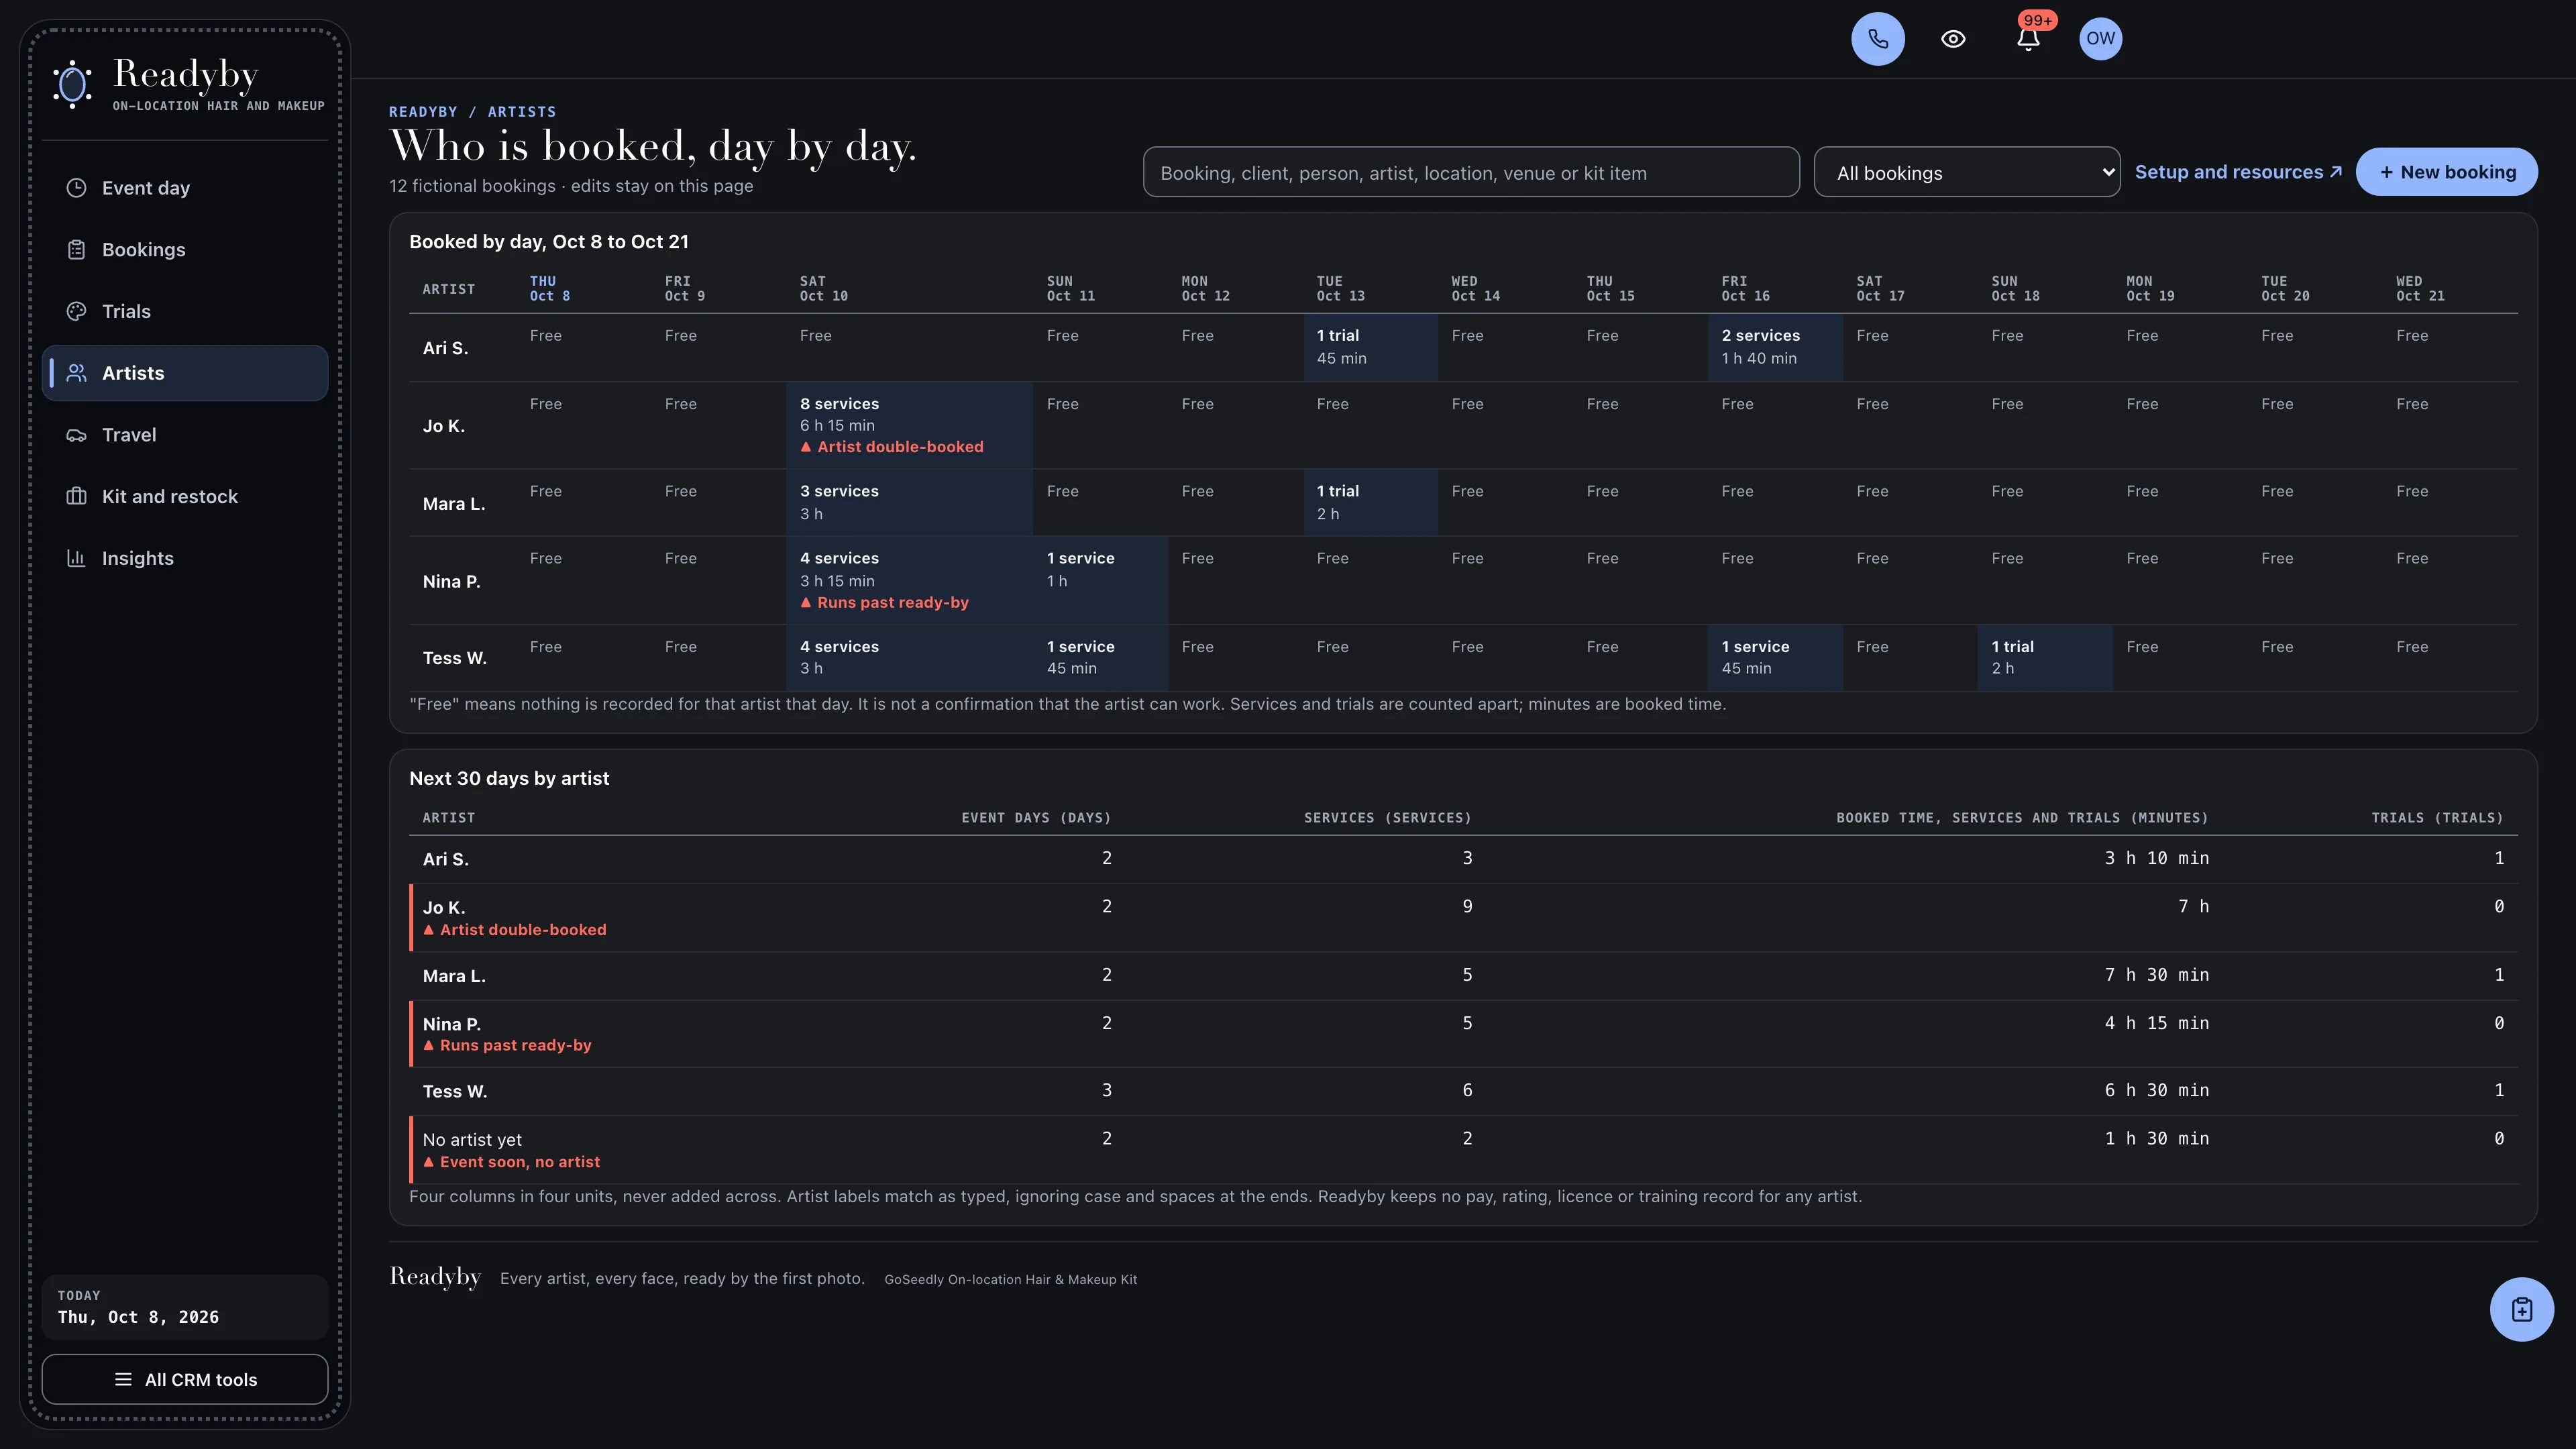
Task: Click the bar chart icon beside Insights
Action: pos(76,558)
